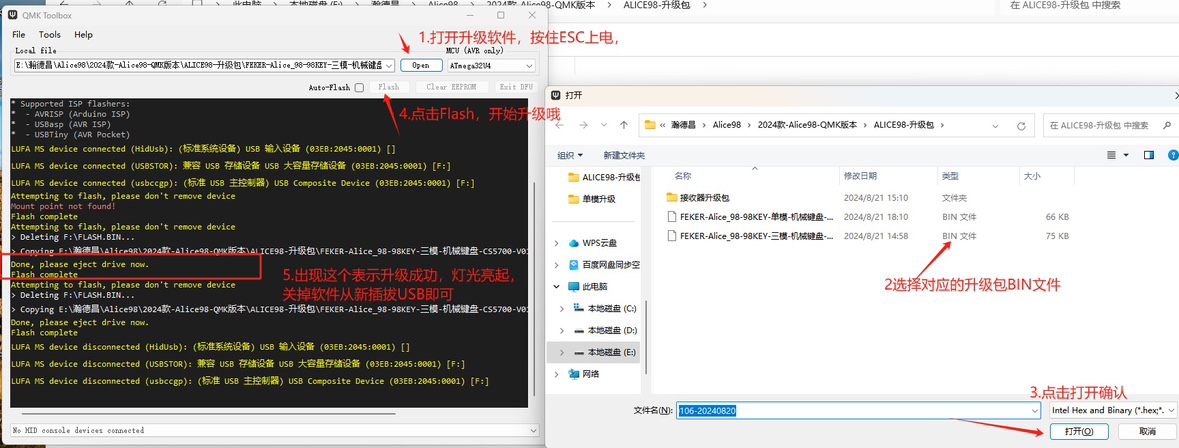Open the Tools menu
The height and width of the screenshot is (448, 1179).
coord(50,34)
